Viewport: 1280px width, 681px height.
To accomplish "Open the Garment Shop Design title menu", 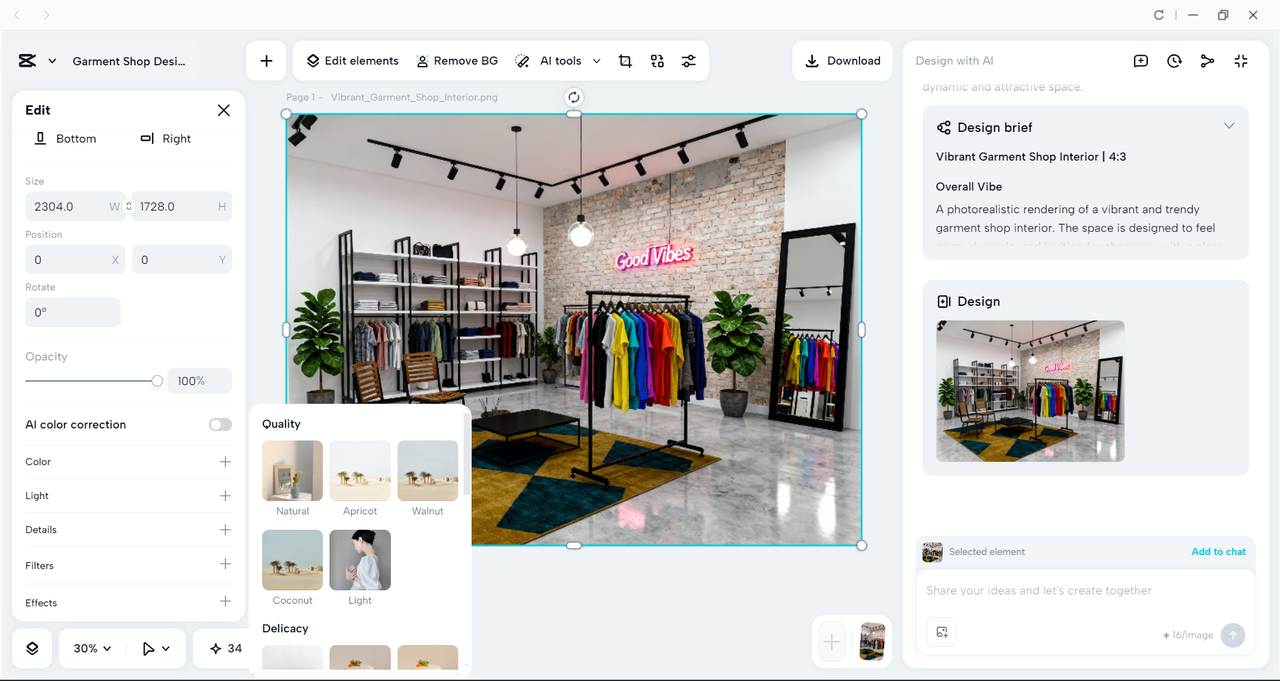I will [130, 61].
